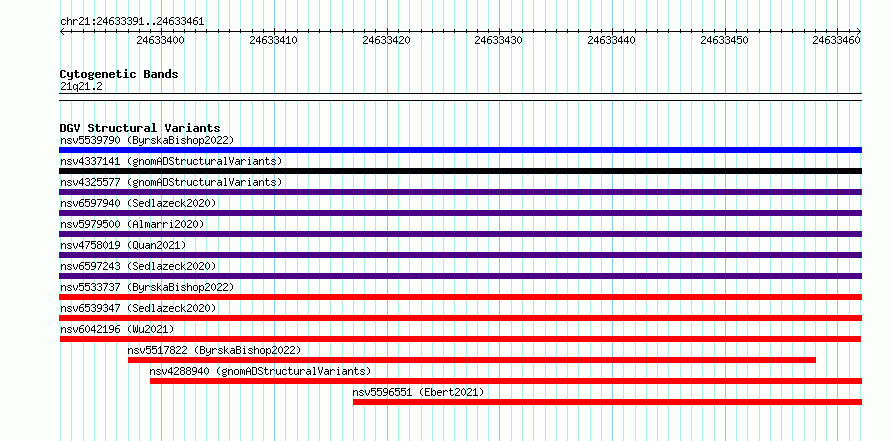
Task: Open variant nsv6597940 (Sedlazeck2020) label
Action: [x=138, y=203]
